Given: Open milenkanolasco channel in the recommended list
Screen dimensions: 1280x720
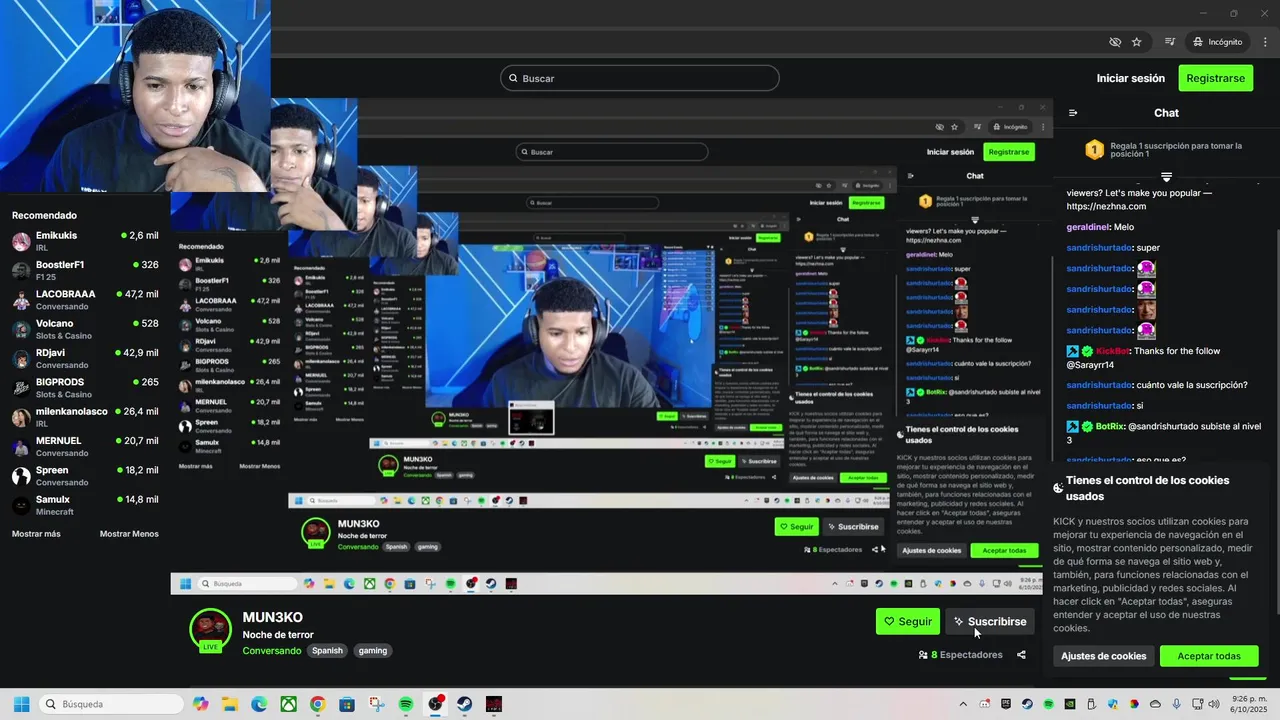Looking at the screenshot, I should [x=85, y=418].
